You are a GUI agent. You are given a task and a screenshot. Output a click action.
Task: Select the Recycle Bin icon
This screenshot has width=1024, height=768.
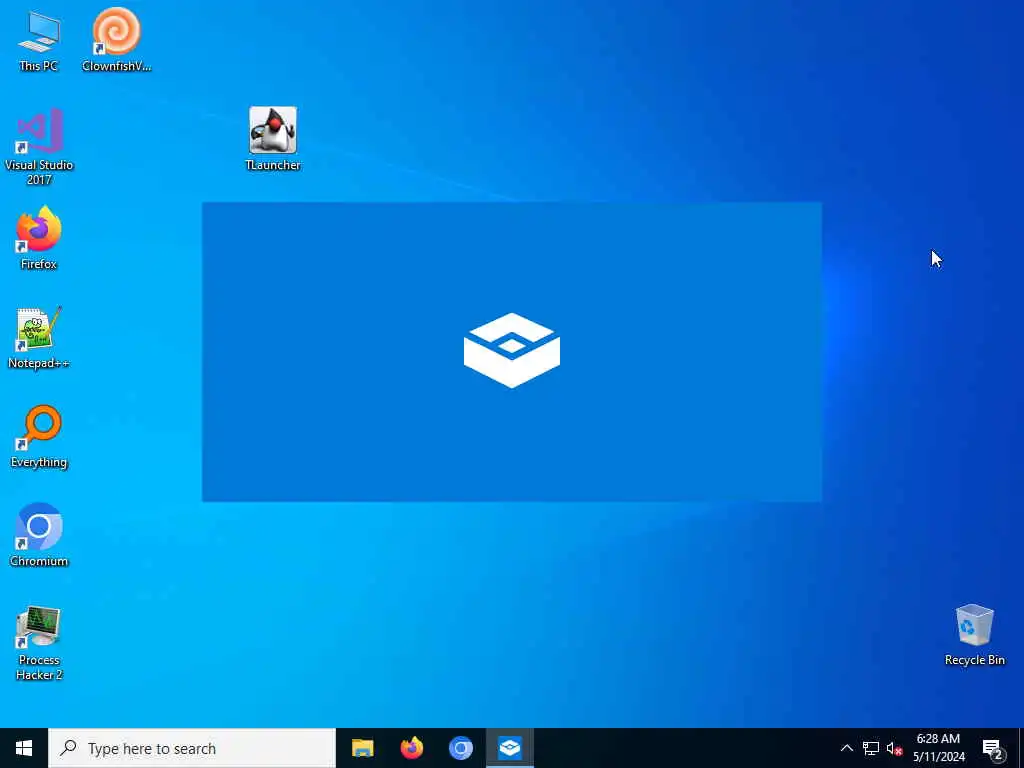pyautogui.click(x=974, y=635)
